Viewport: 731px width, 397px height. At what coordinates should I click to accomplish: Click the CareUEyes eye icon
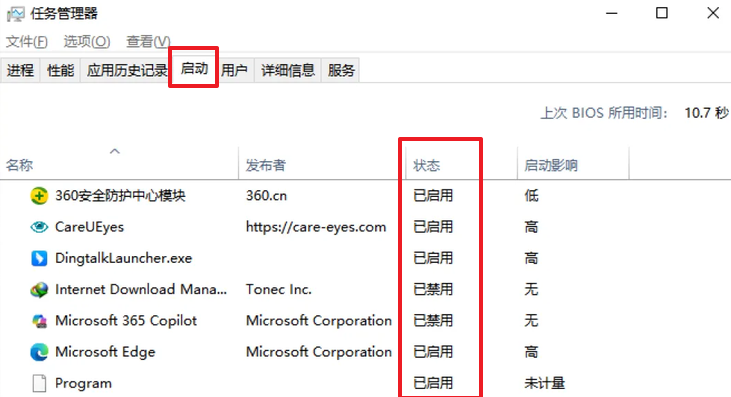point(39,227)
